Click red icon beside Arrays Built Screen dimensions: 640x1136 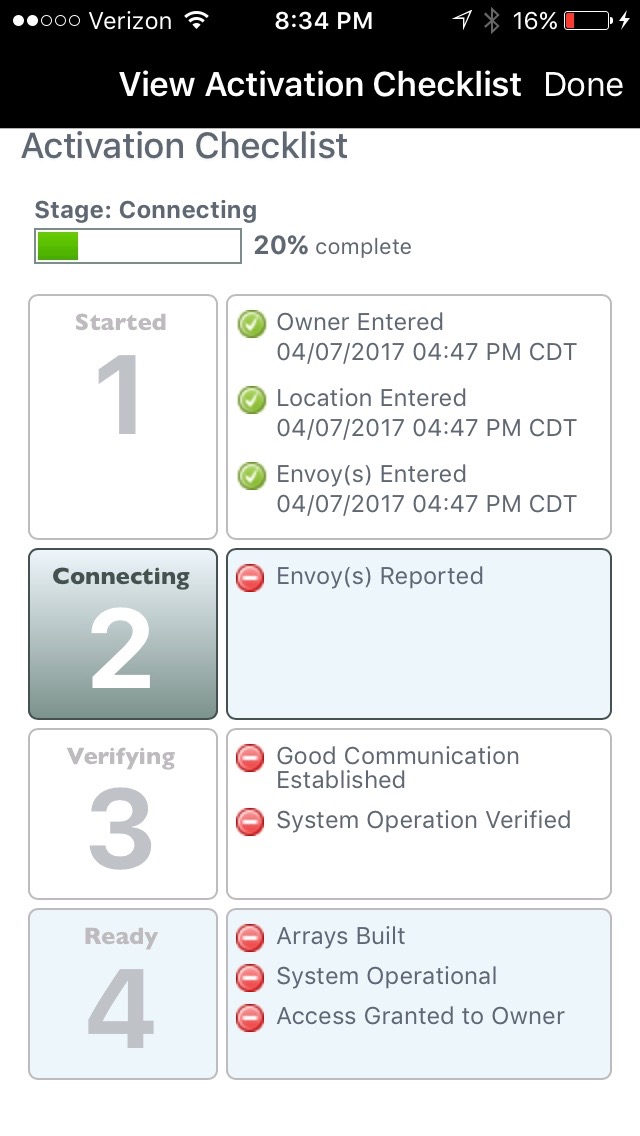[x=250, y=938]
